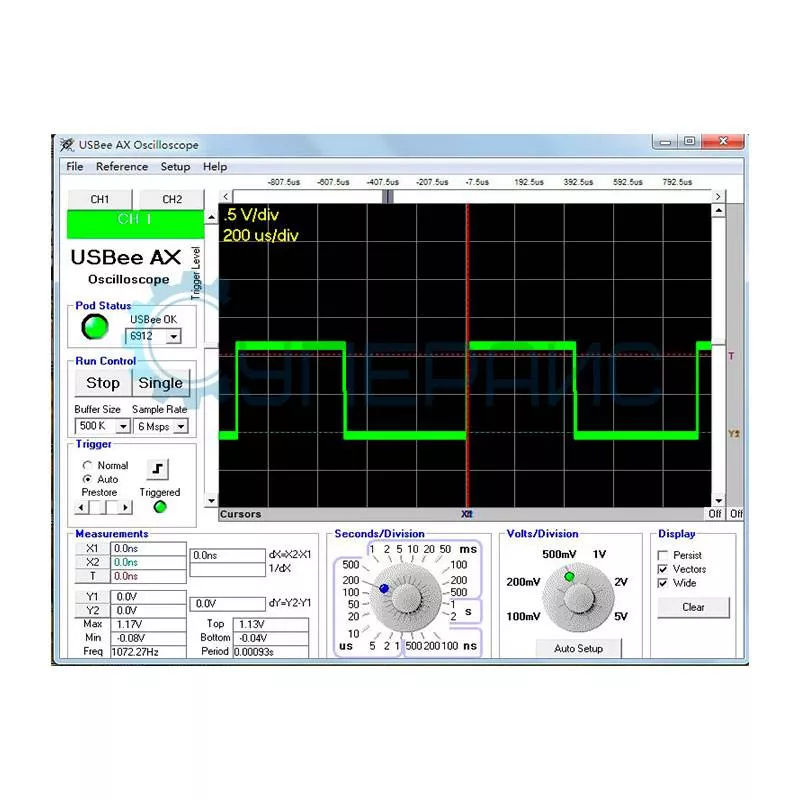The width and height of the screenshot is (800, 800).
Task: Toggle the Vectors checkbox
Action: tap(663, 569)
